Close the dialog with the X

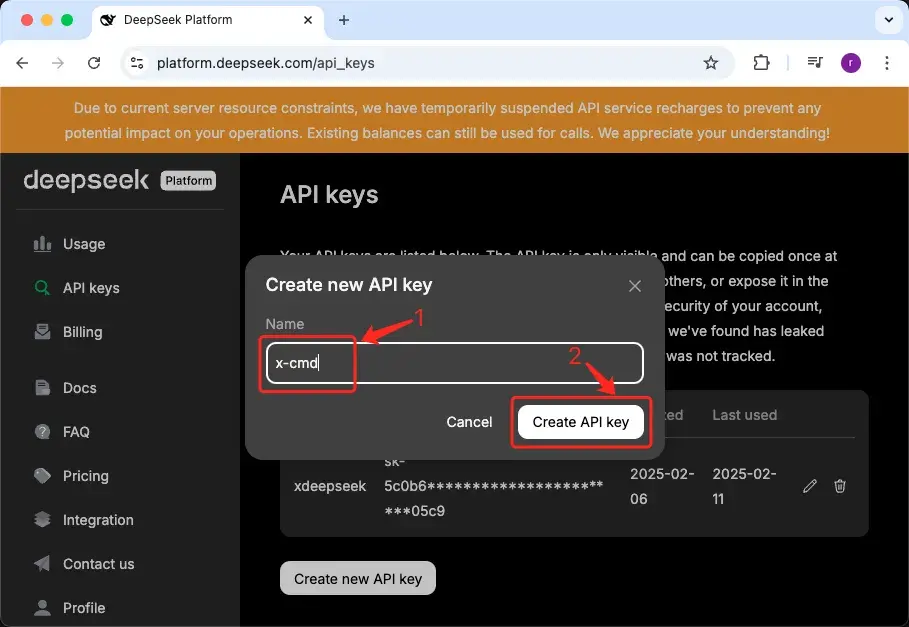[635, 285]
